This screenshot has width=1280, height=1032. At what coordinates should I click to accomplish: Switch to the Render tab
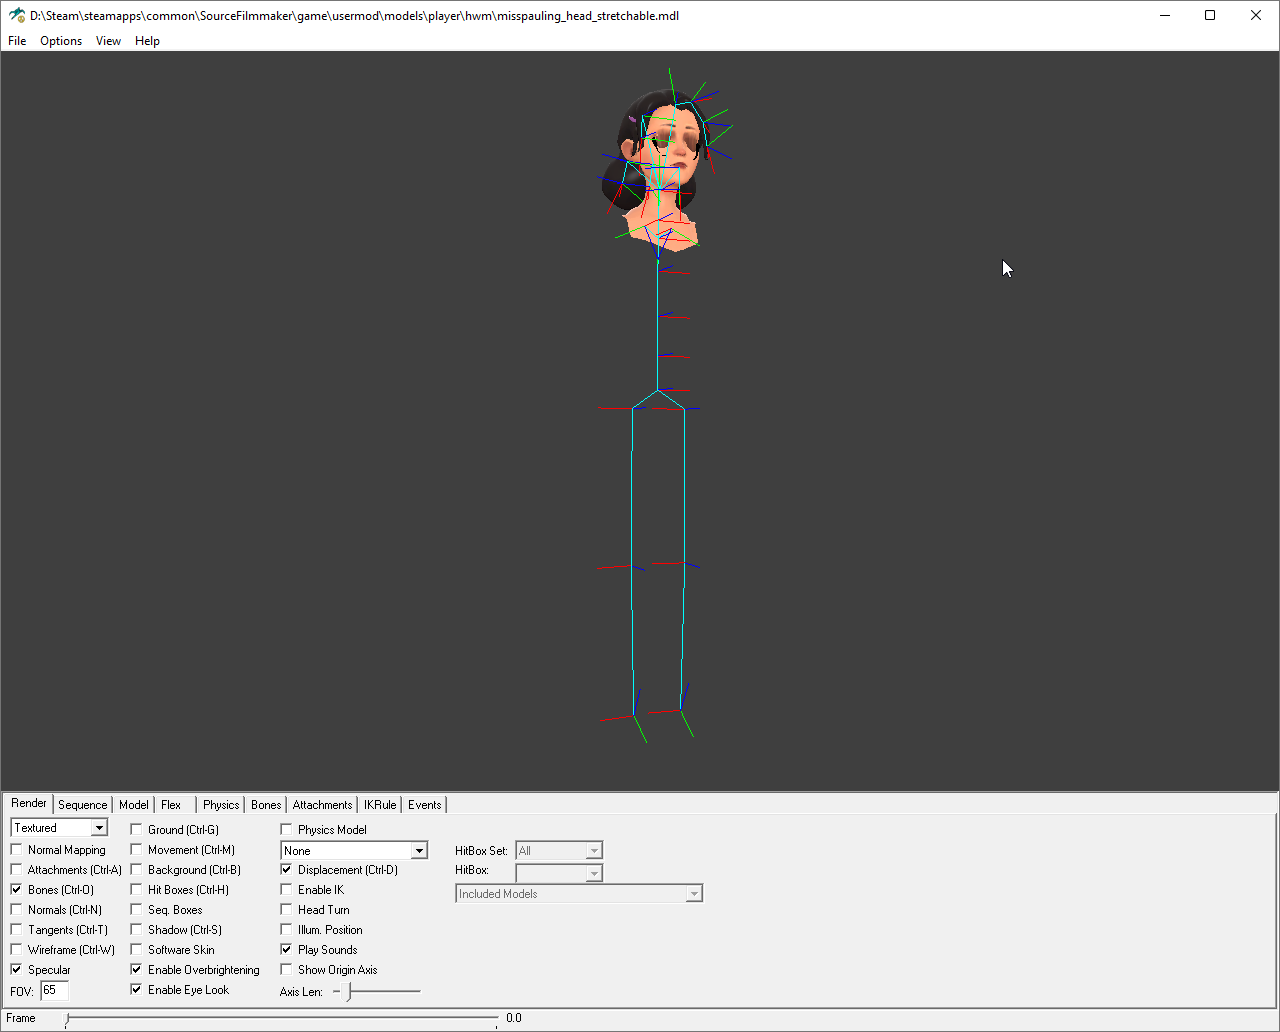click(29, 804)
